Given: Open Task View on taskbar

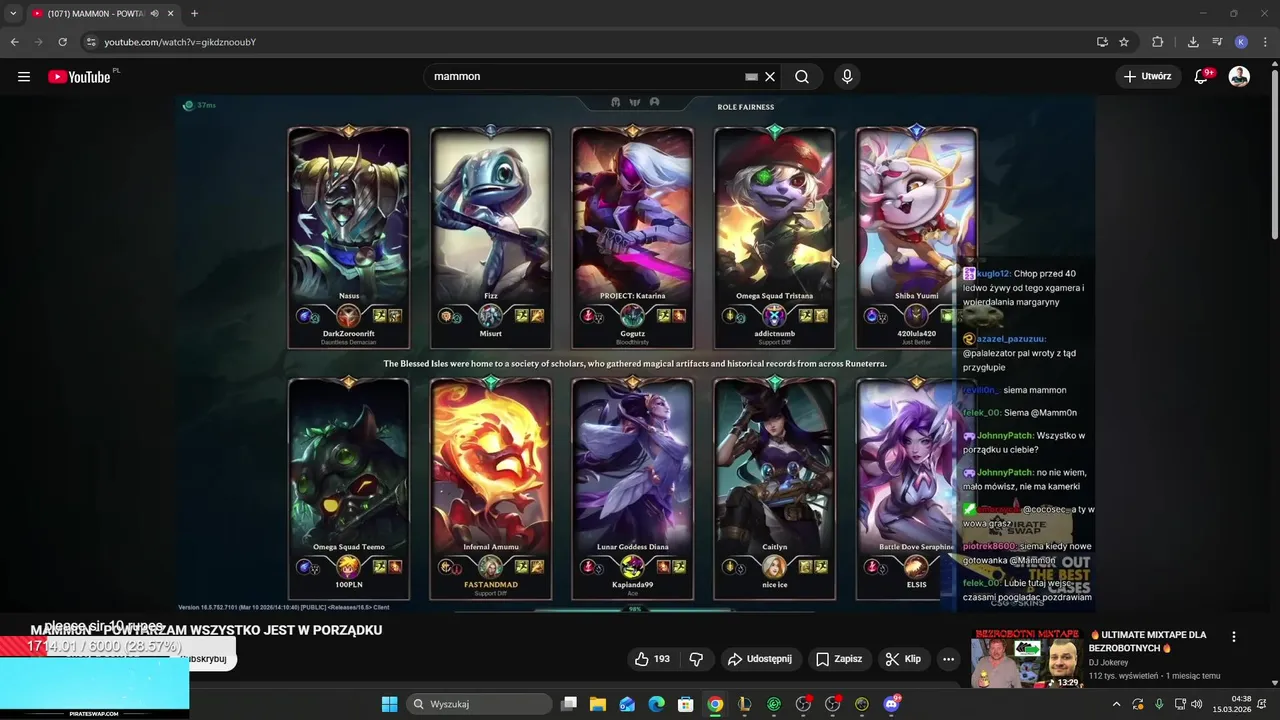Looking at the screenshot, I should coord(569,704).
